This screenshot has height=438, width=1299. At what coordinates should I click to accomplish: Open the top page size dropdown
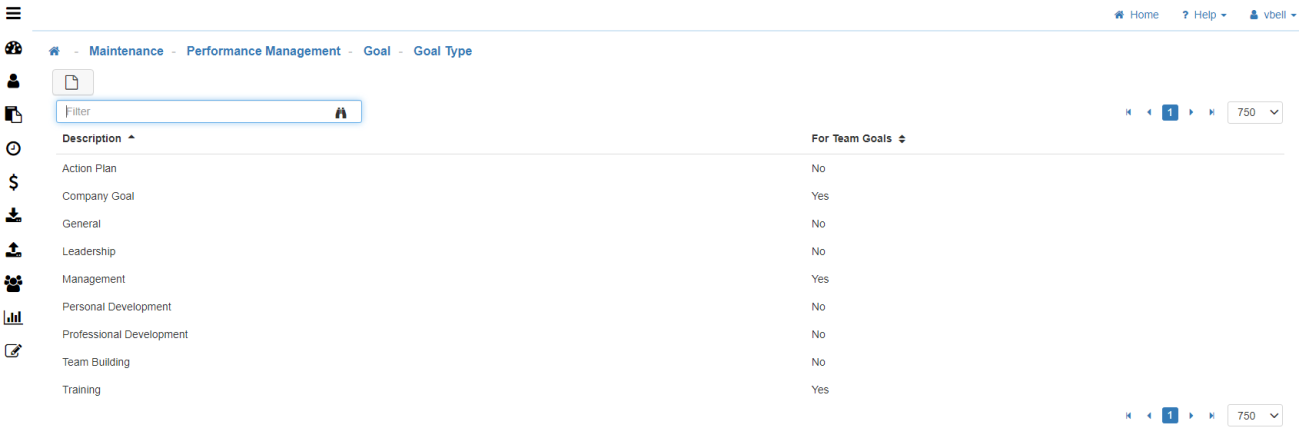[x=1254, y=112]
